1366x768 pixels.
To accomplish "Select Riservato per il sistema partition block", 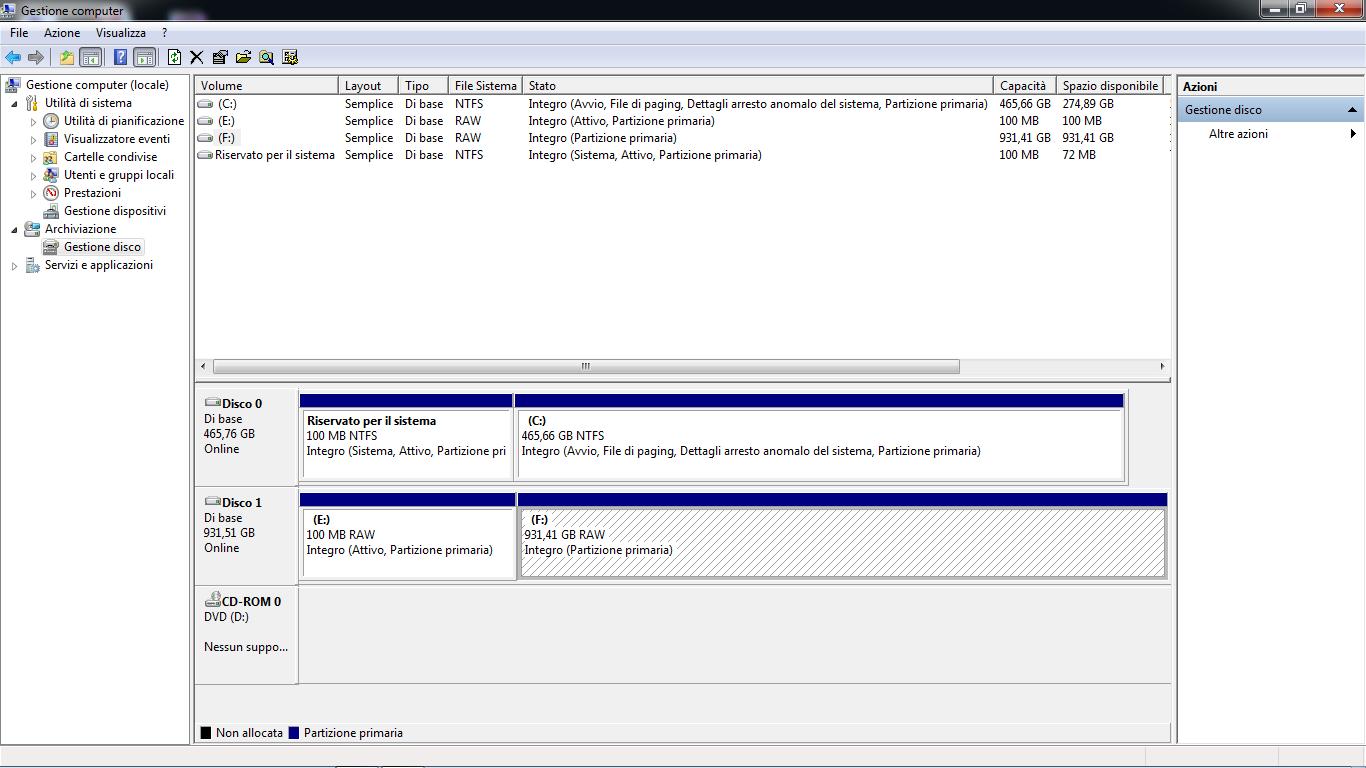I will point(406,437).
